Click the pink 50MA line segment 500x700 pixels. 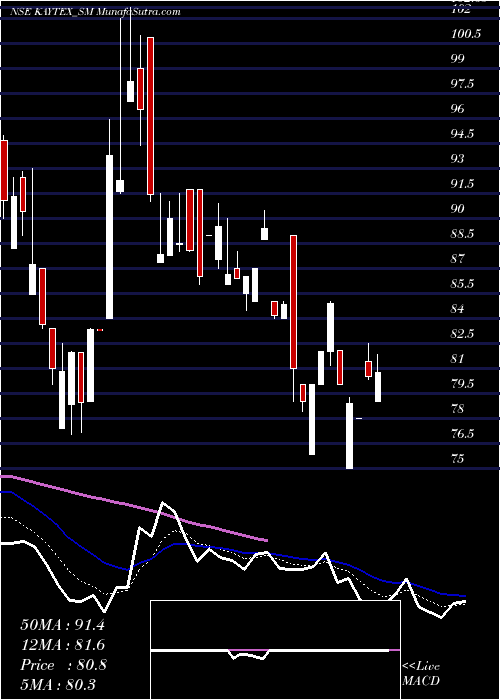134,508
